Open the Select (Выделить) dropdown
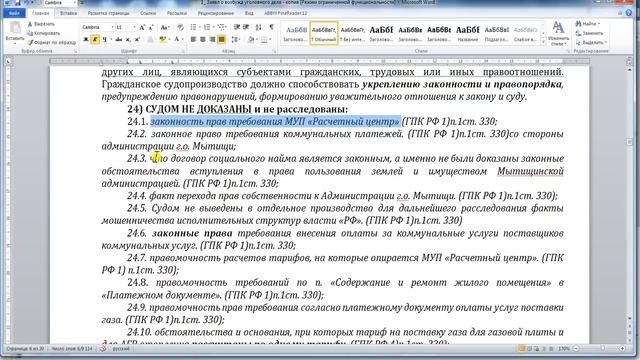Image resolution: width=640 pixels, height=360 pixels. coord(591,42)
